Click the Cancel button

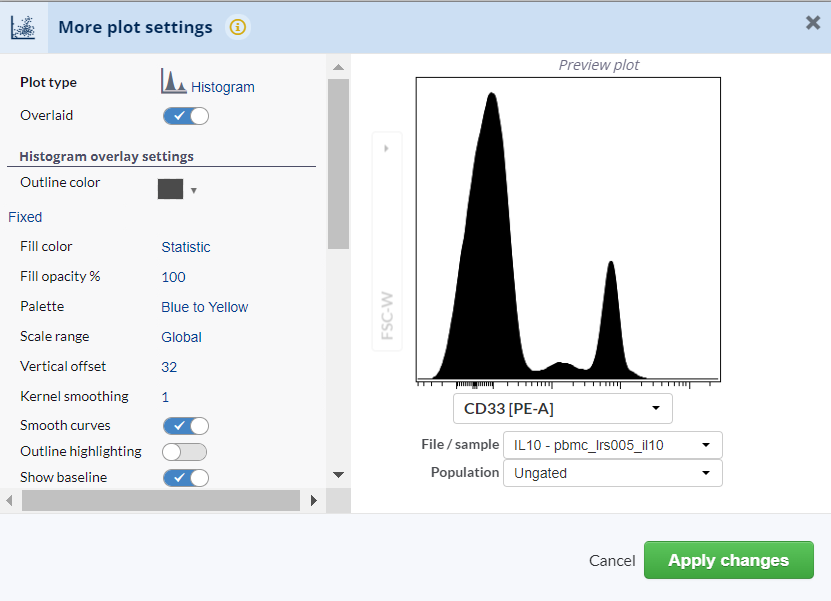point(612,561)
